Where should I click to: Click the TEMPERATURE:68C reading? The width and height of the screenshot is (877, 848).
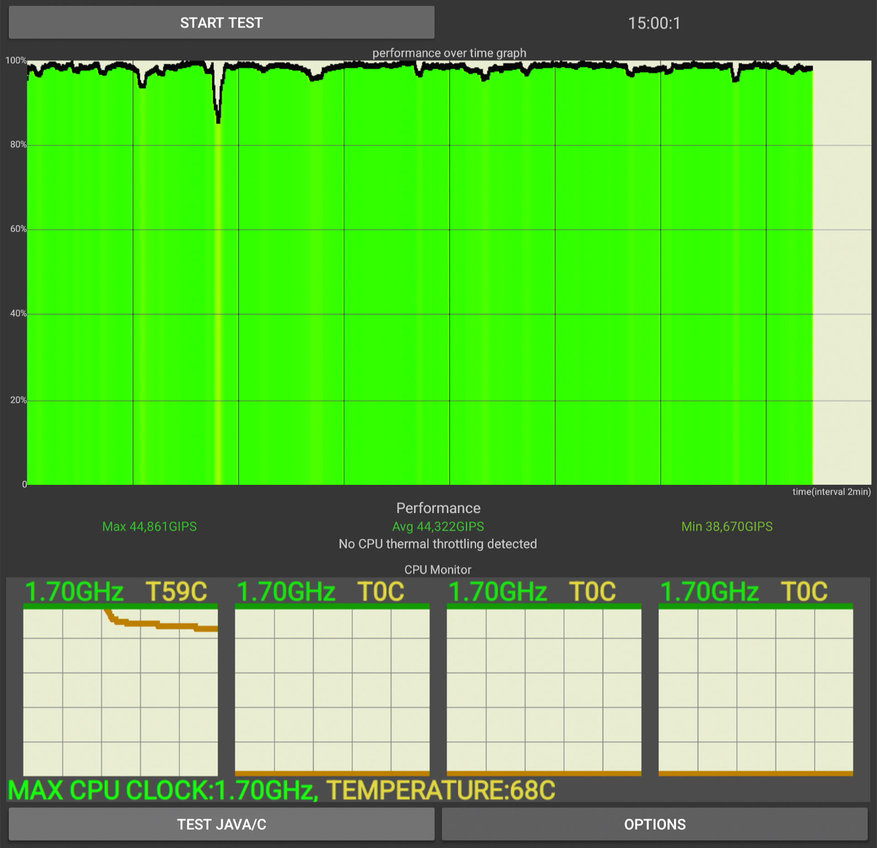441,790
